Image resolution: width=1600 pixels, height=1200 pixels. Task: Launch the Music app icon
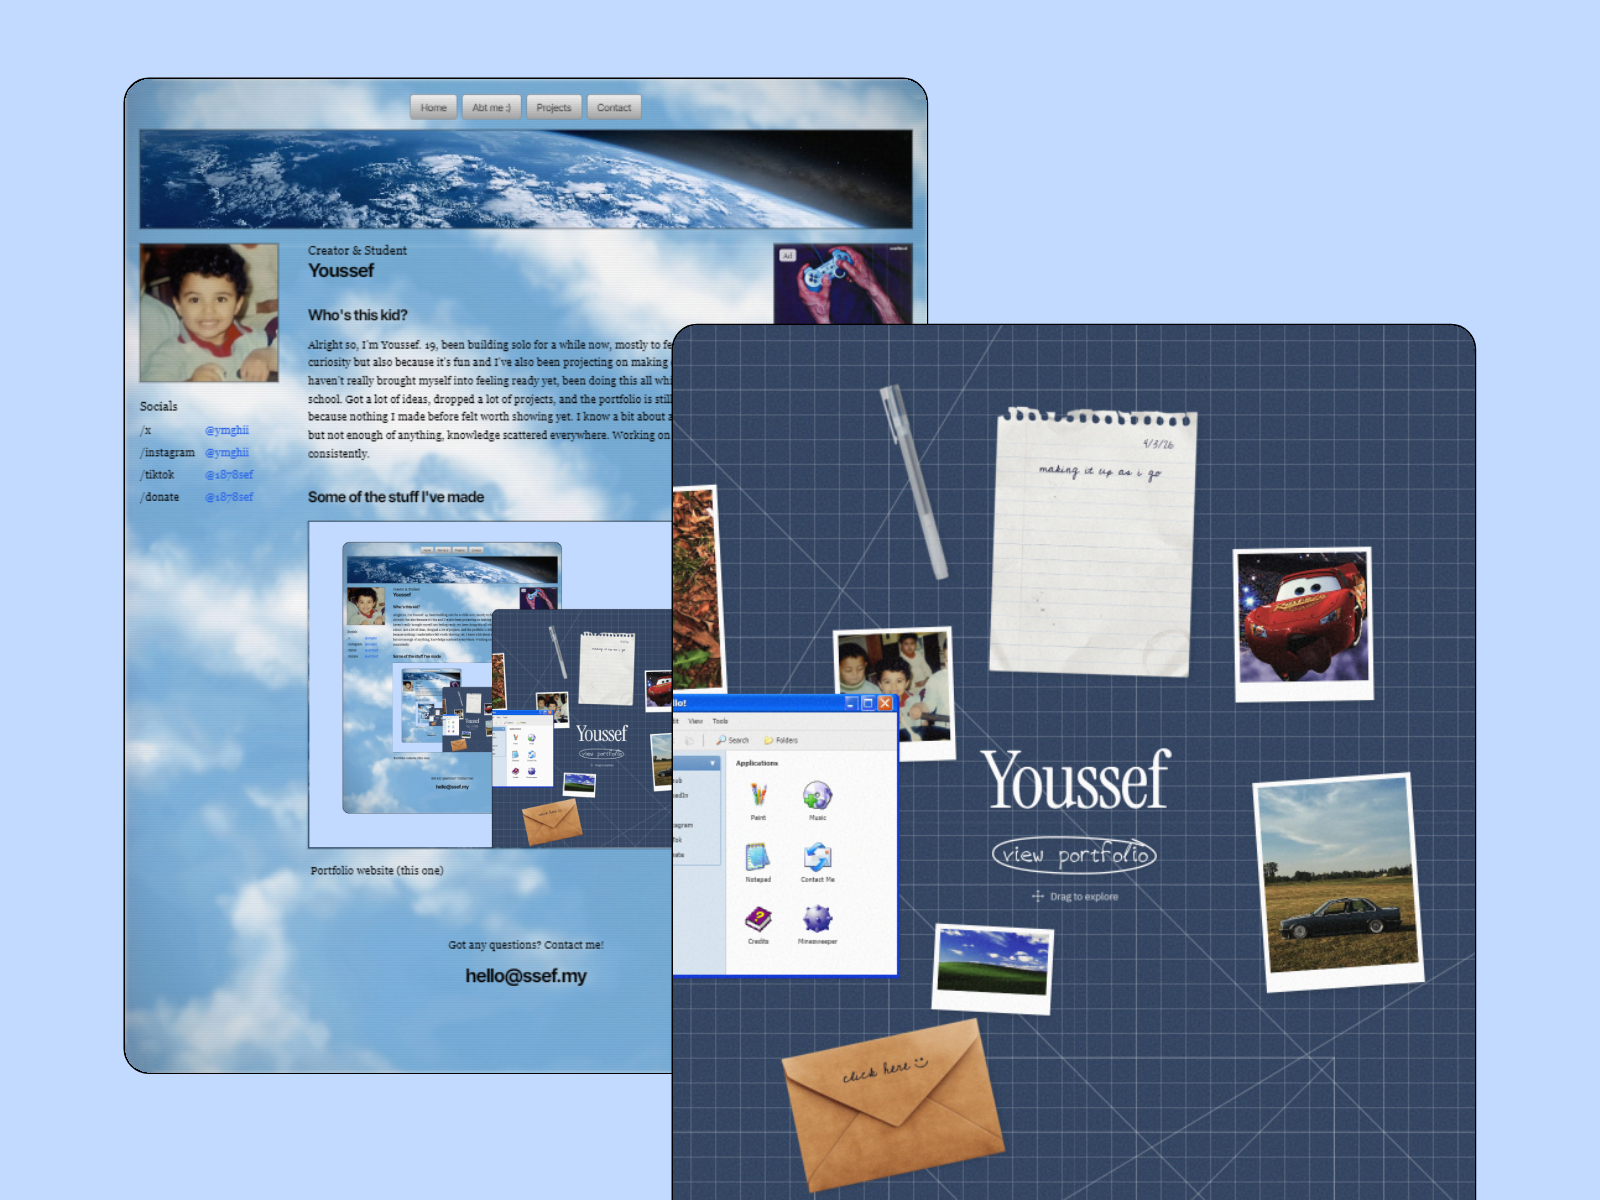(x=817, y=796)
